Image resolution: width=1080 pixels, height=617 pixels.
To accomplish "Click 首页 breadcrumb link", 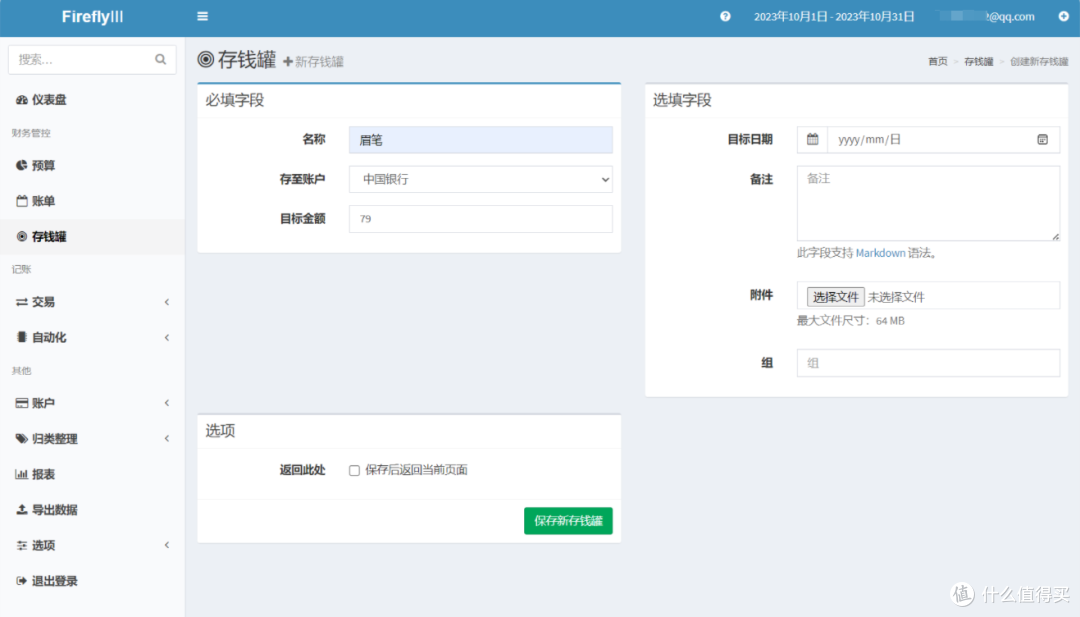I will click(x=937, y=61).
